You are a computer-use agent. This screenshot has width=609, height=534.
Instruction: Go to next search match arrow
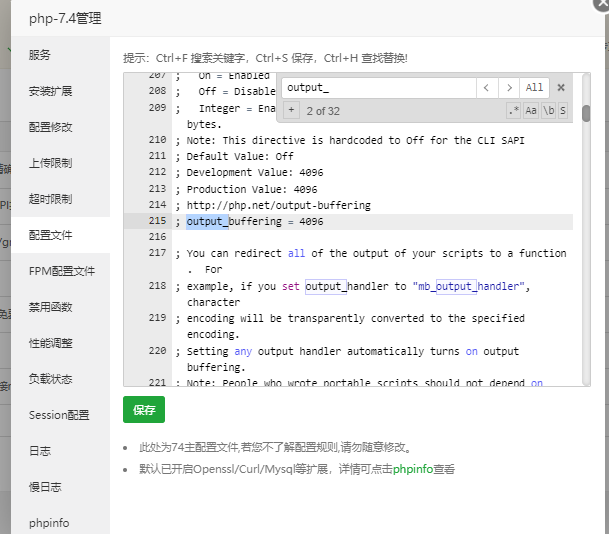click(510, 88)
